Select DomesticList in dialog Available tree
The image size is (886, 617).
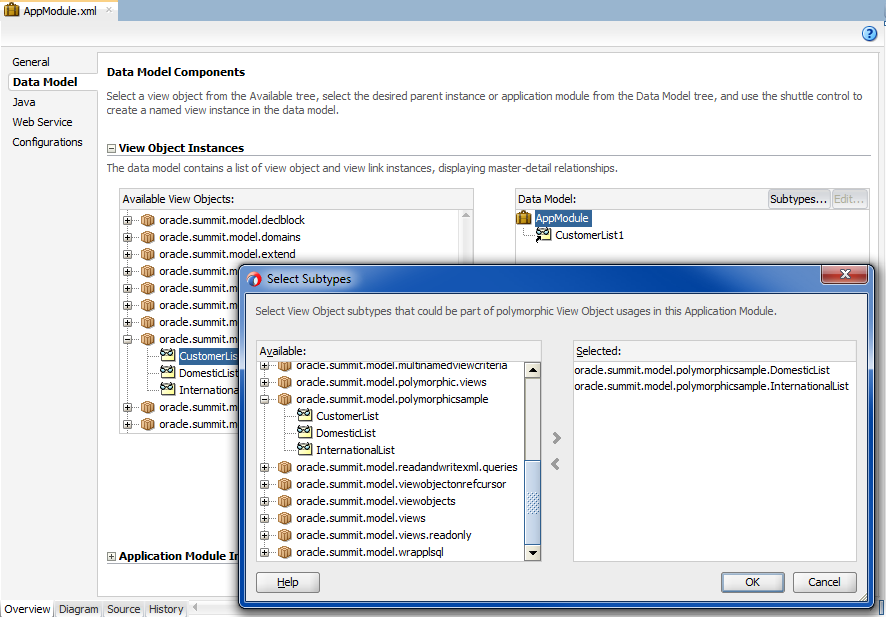tap(346, 433)
